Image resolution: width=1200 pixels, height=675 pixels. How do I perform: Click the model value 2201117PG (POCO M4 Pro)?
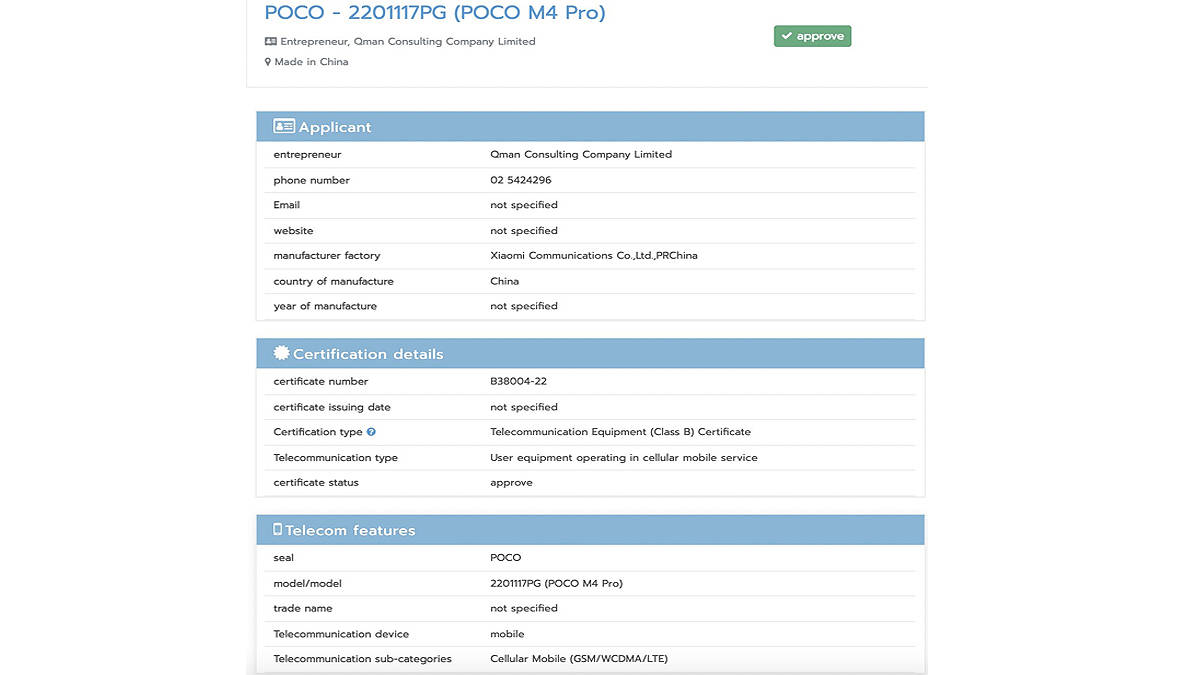[x=556, y=583]
